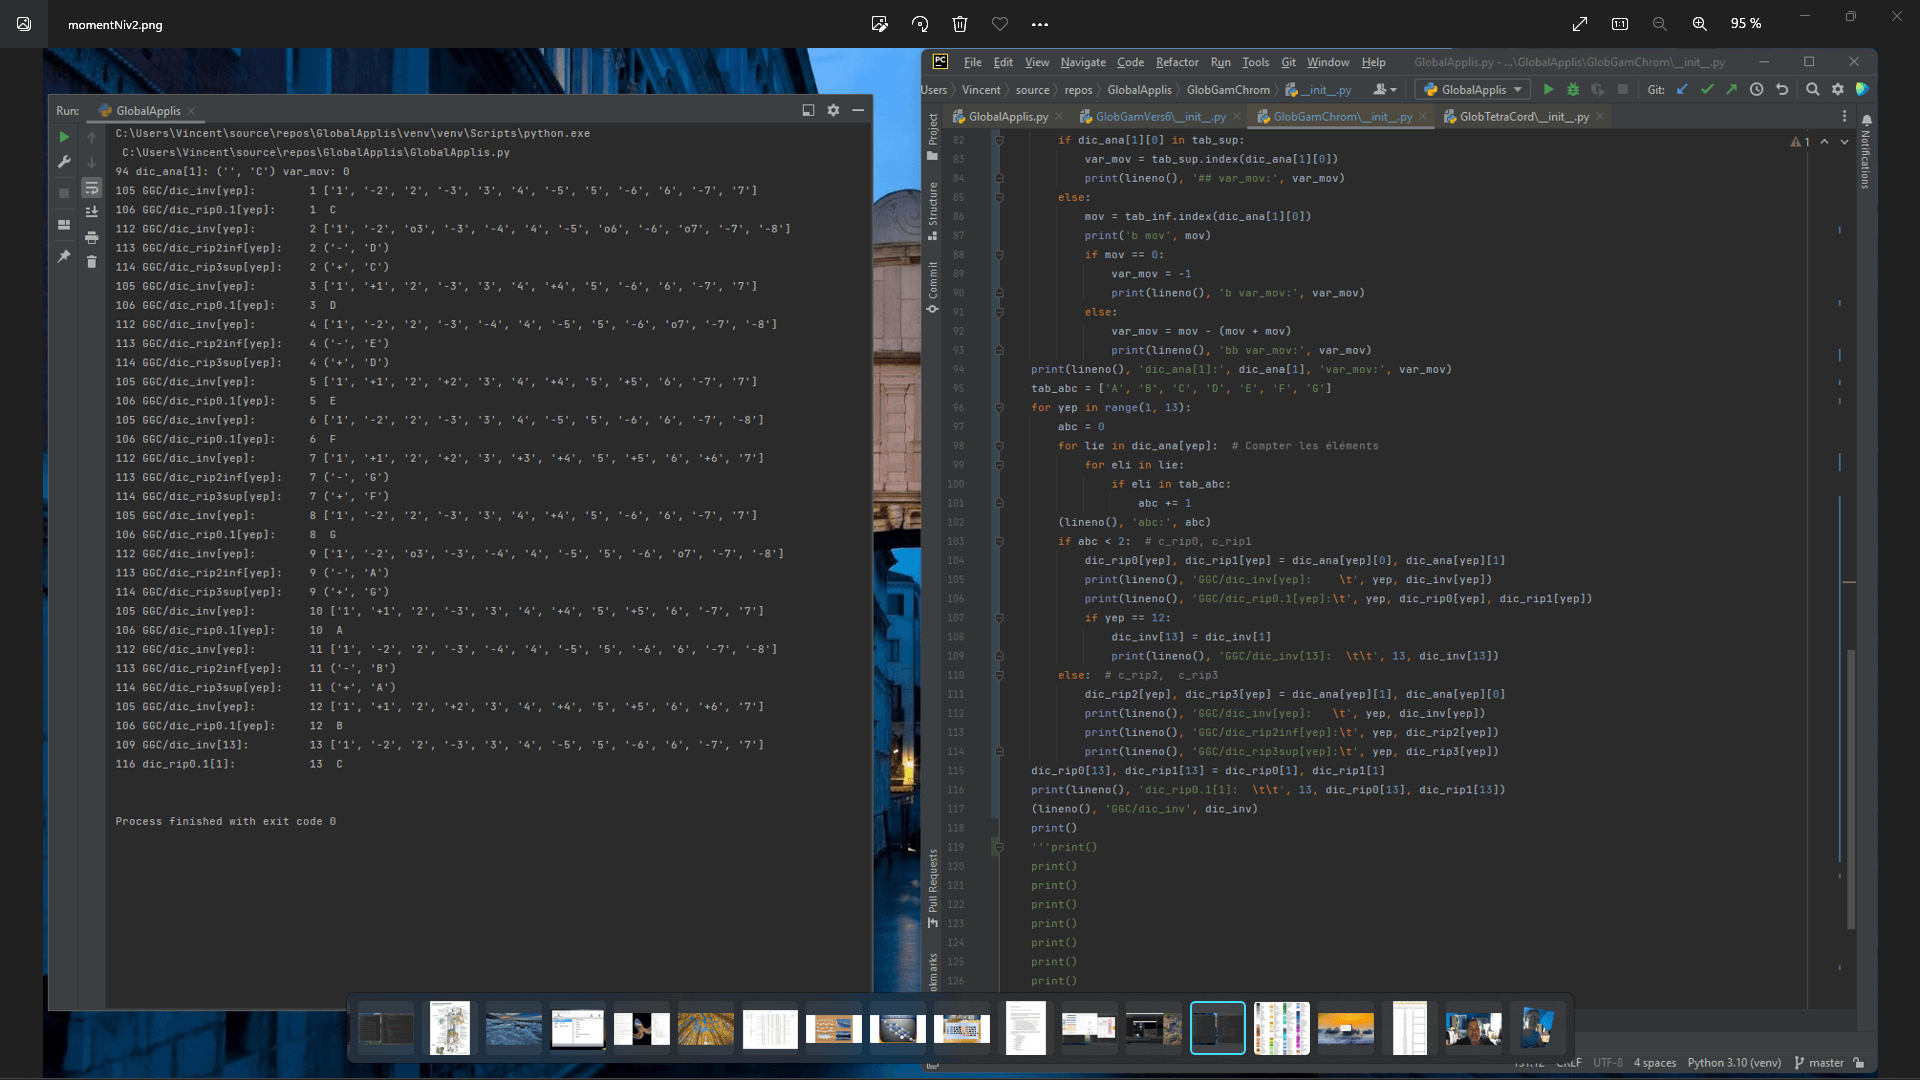Viewport: 1920px width, 1080px height.
Task: Enter fullscreen with the expand arrows icon
Action: click(1580, 24)
